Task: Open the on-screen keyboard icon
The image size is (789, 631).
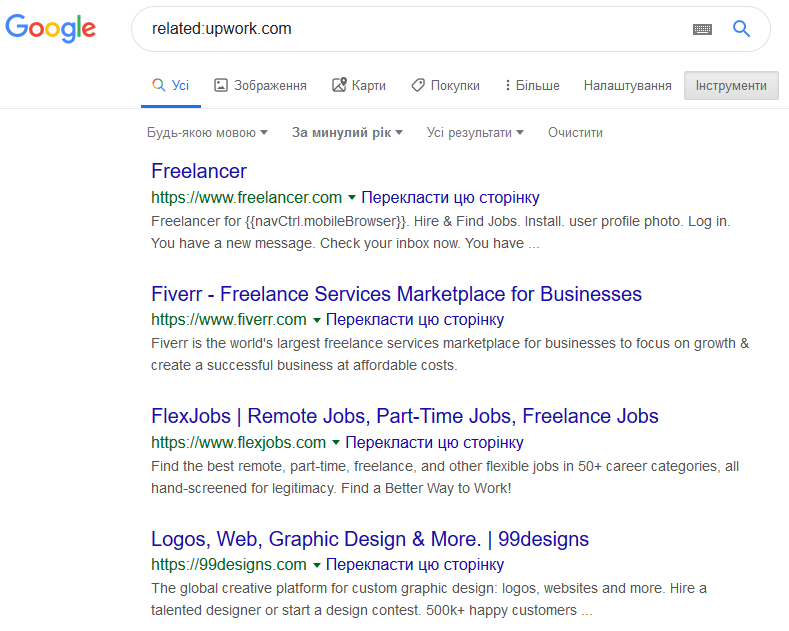Action: tap(702, 29)
